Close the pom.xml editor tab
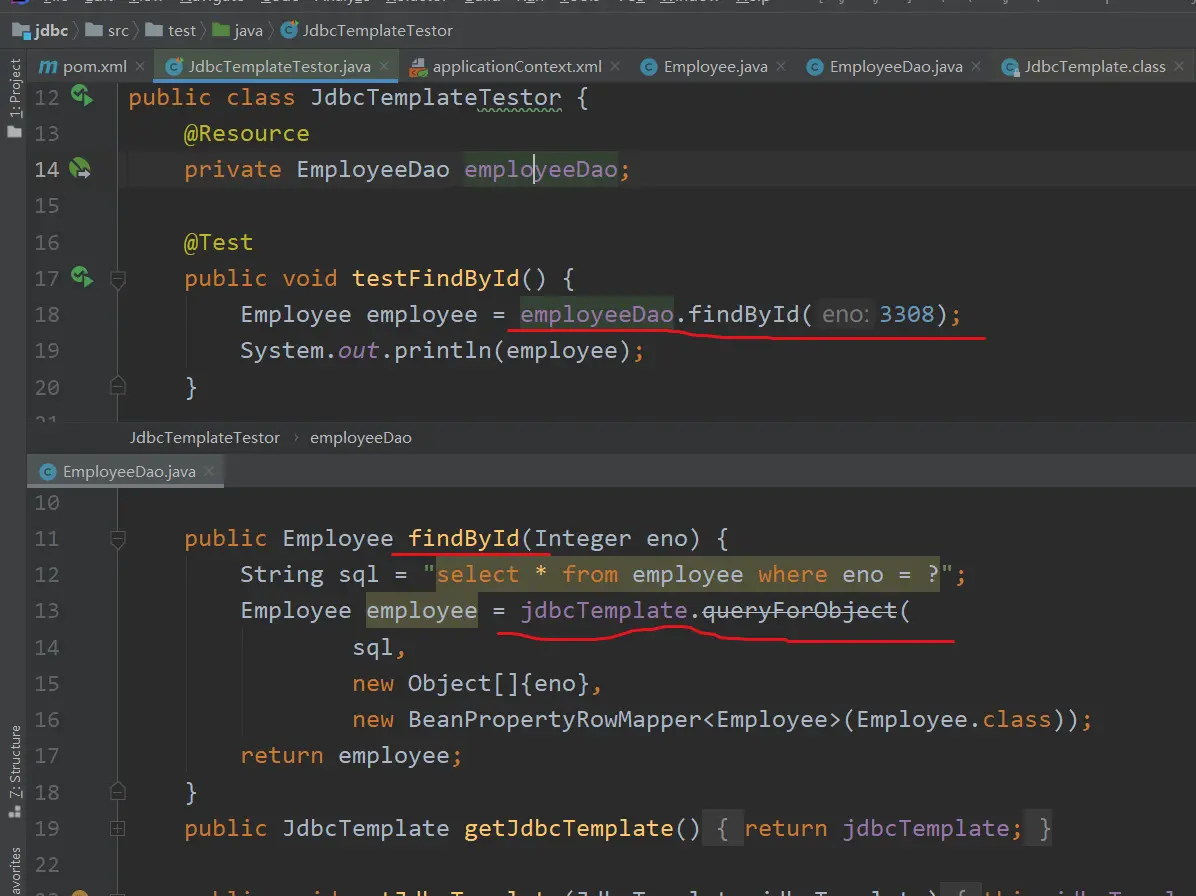Image resolution: width=1196 pixels, height=896 pixels. coord(140,67)
